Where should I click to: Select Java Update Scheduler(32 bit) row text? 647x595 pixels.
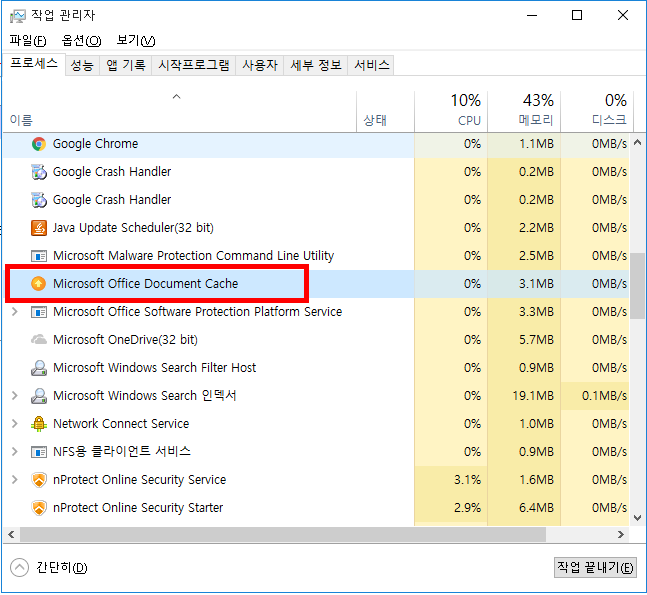133,228
